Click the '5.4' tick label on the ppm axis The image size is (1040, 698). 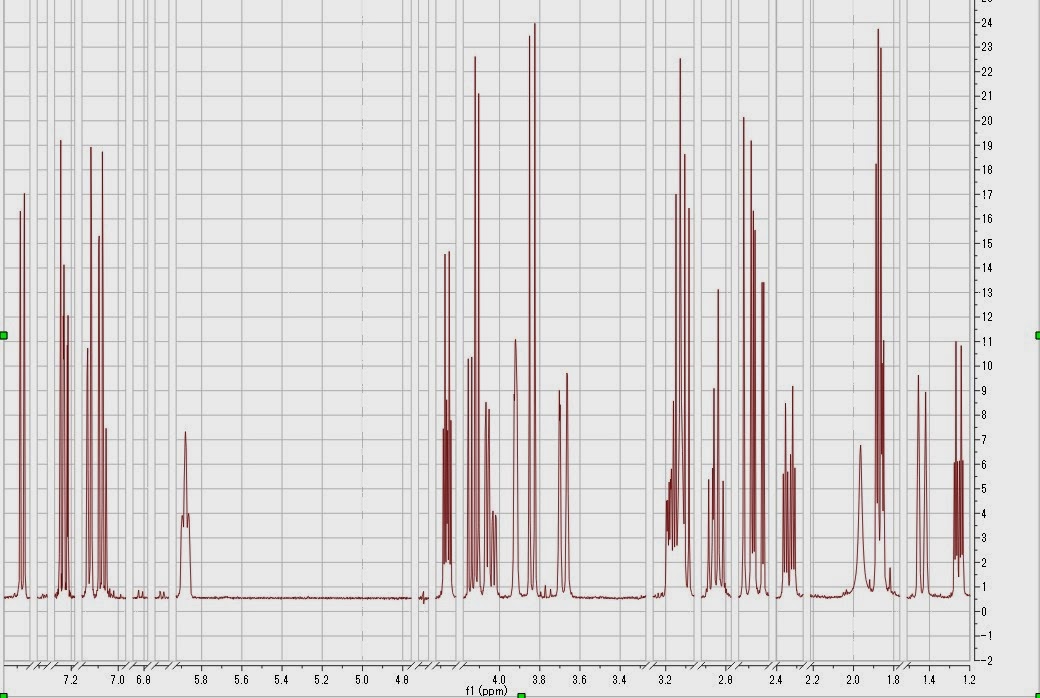point(282,680)
